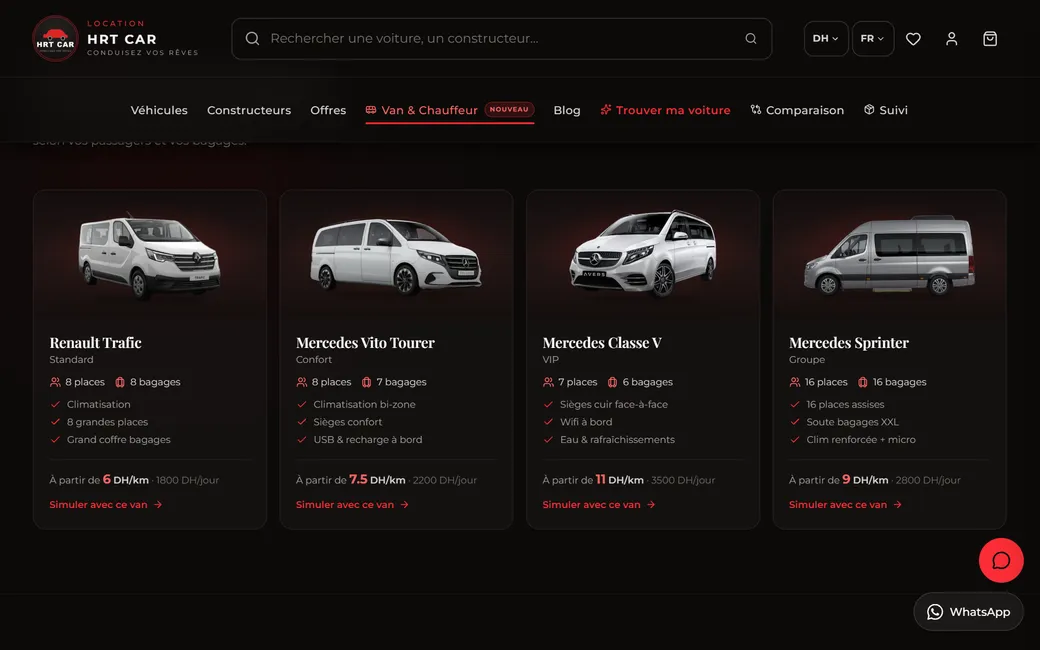Click the Eau & rafraîchissements feature
1040x650 pixels.
coord(618,440)
